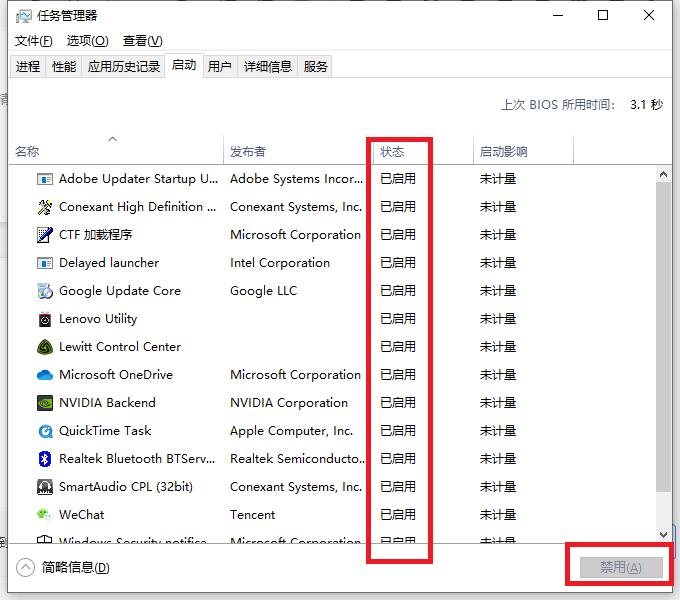Click the Lenovo Utility icon
Image resolution: width=680 pixels, height=600 pixels.
pos(45,319)
